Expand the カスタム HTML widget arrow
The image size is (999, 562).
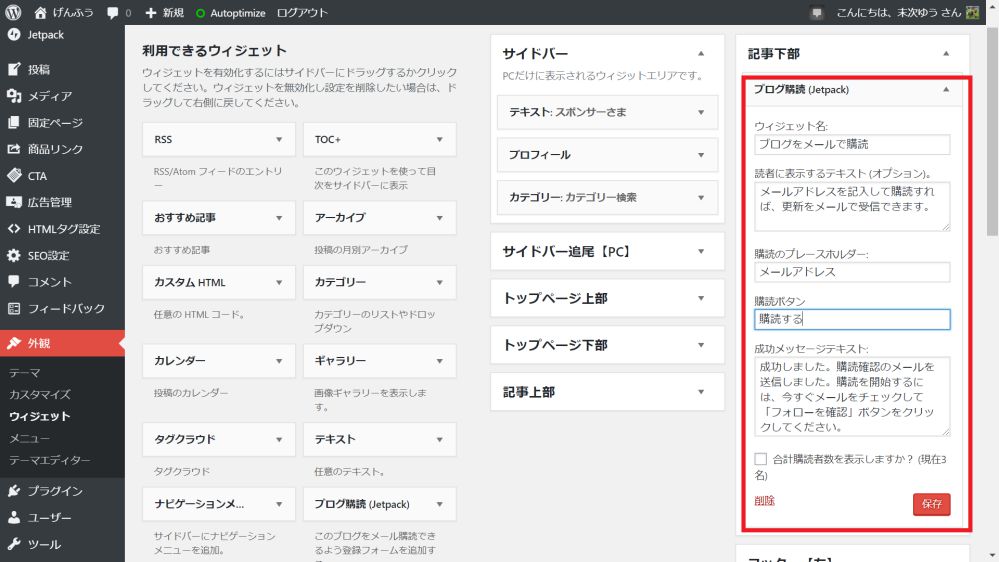(279, 282)
